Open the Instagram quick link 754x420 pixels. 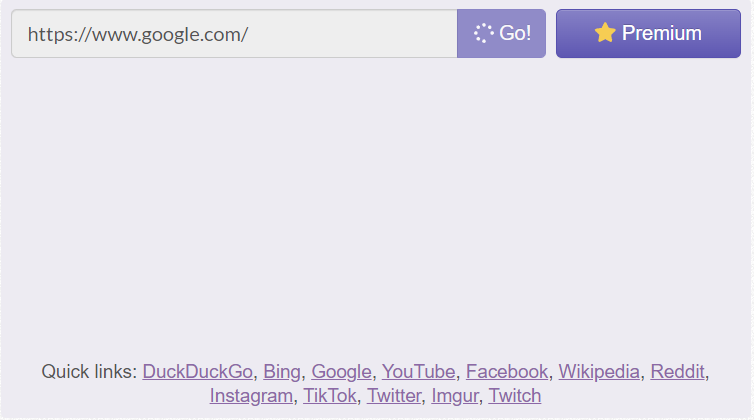click(252, 396)
